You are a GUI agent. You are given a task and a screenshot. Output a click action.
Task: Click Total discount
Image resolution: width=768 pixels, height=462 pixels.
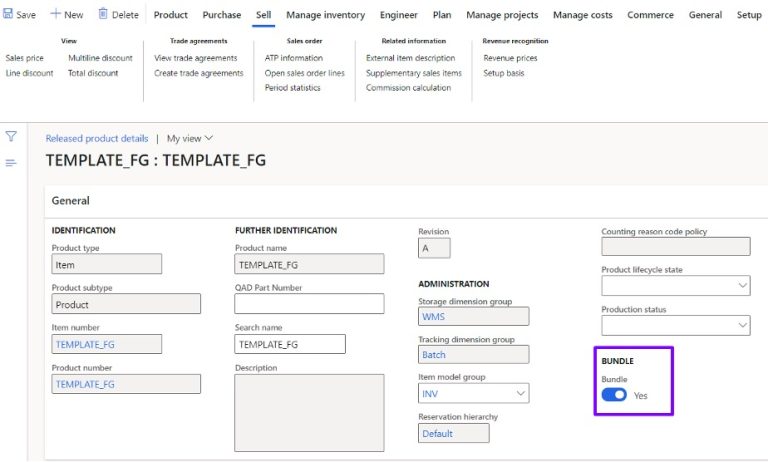click(x=93, y=73)
